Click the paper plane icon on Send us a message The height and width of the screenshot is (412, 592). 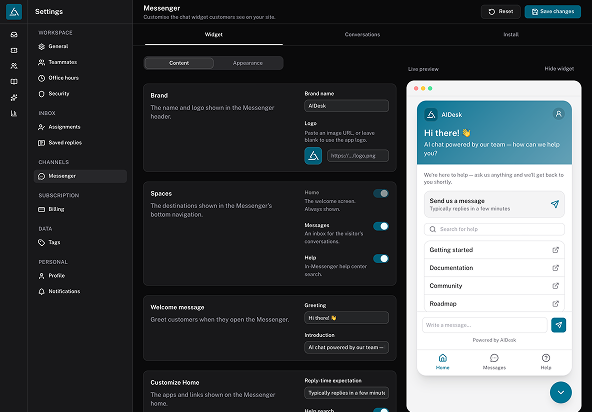pyautogui.click(x=555, y=204)
